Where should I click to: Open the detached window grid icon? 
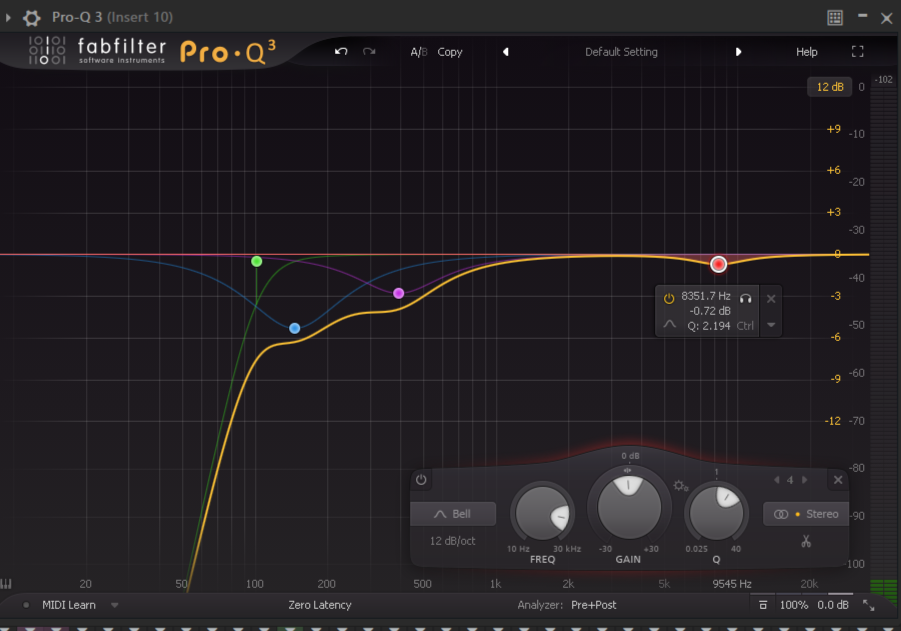[835, 18]
